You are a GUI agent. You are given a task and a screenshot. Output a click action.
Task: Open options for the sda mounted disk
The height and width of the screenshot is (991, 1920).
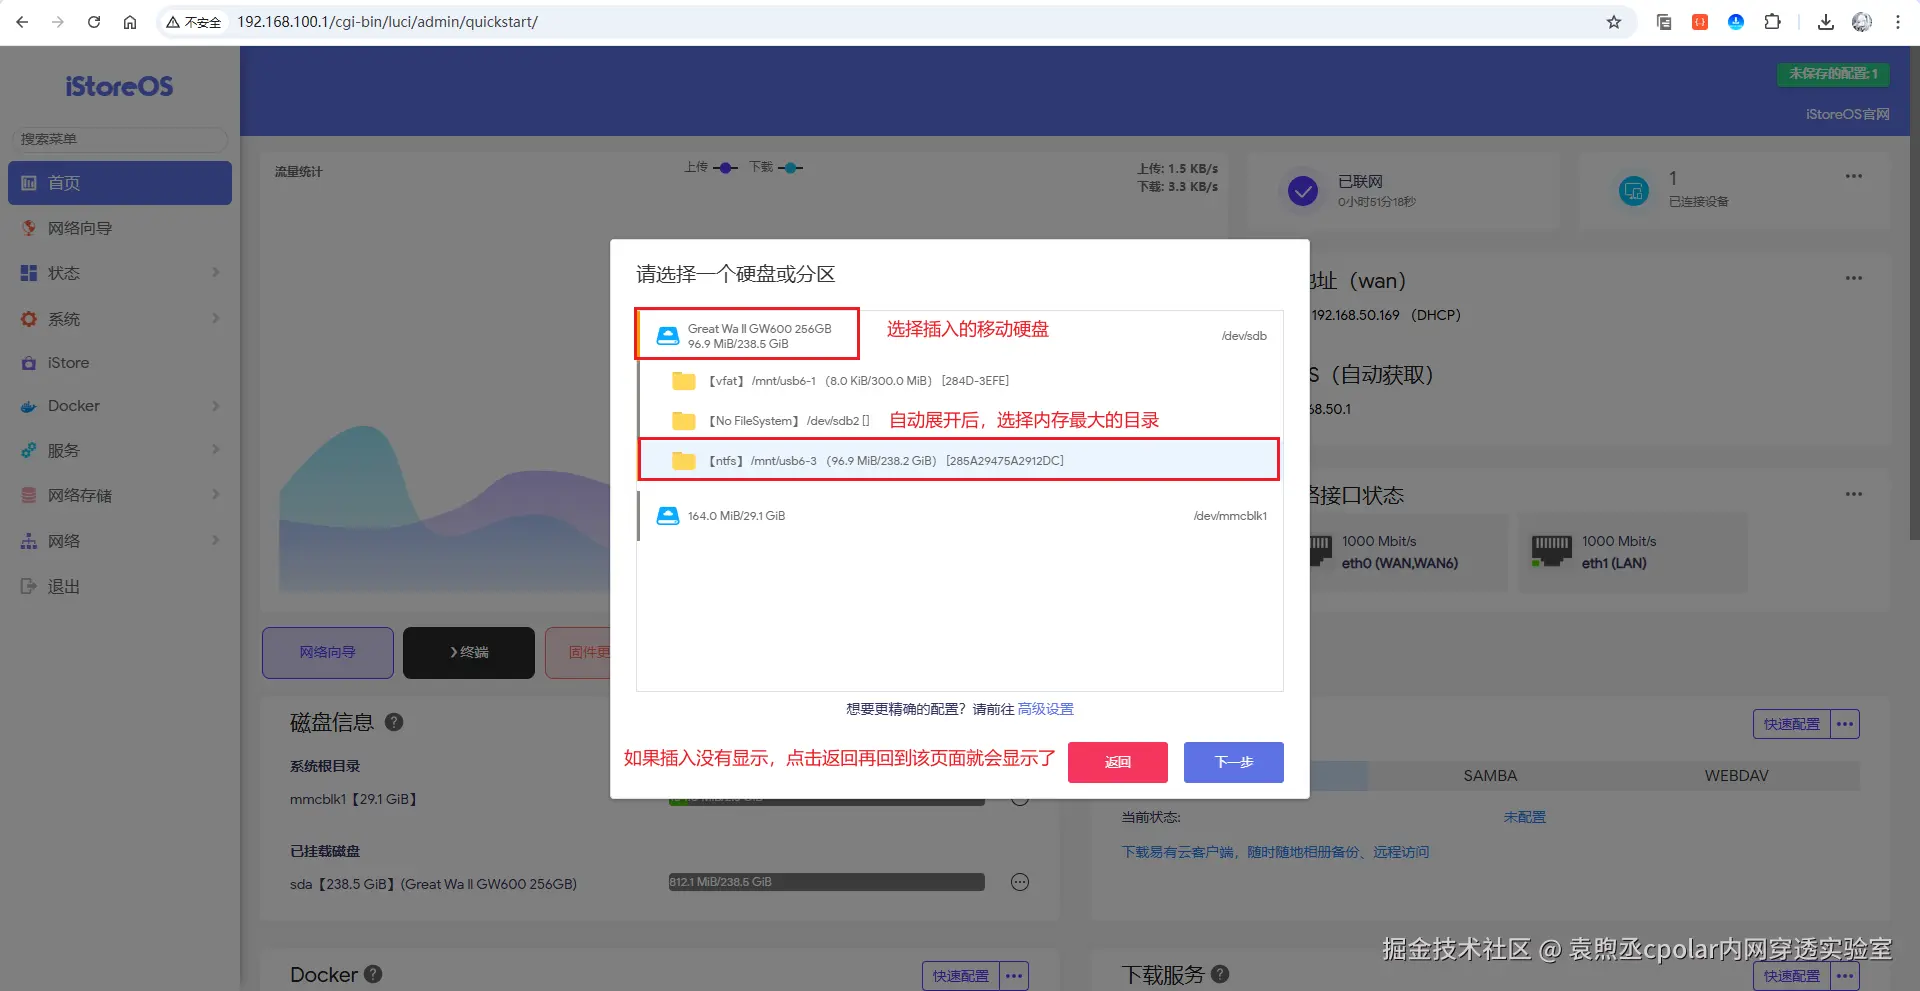[1020, 882]
